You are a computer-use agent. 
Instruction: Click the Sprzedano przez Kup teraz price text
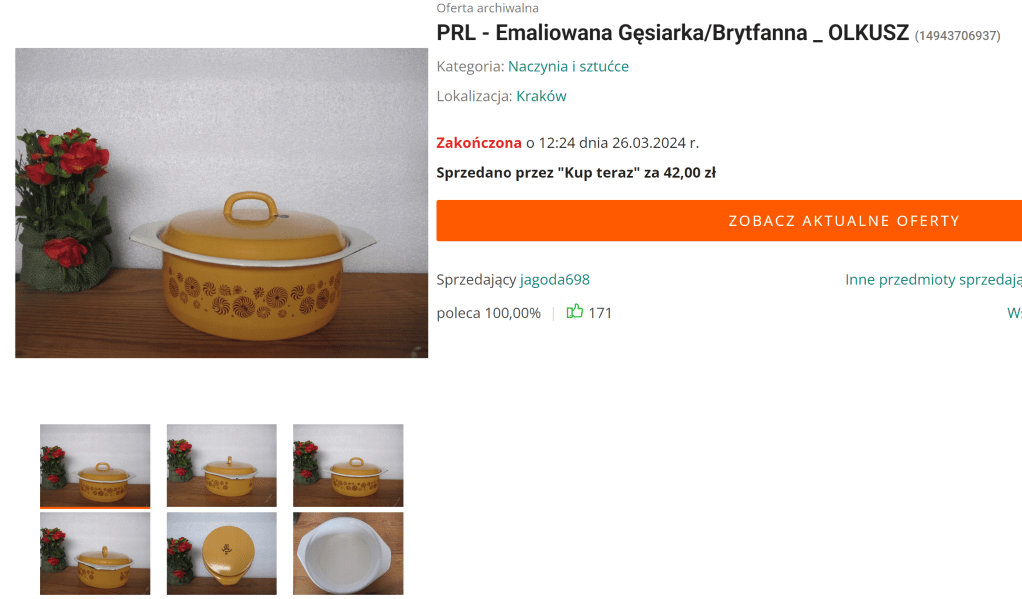576,173
